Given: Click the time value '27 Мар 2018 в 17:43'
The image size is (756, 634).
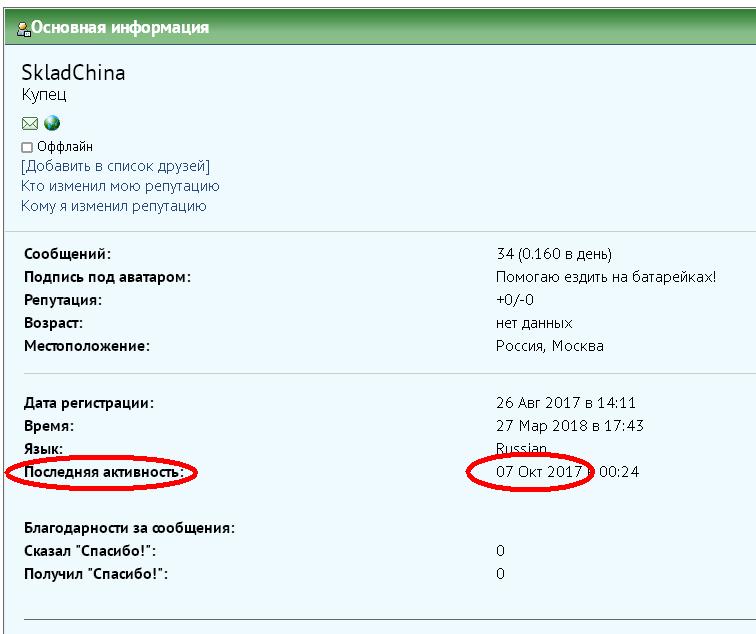Looking at the screenshot, I should point(569,426).
